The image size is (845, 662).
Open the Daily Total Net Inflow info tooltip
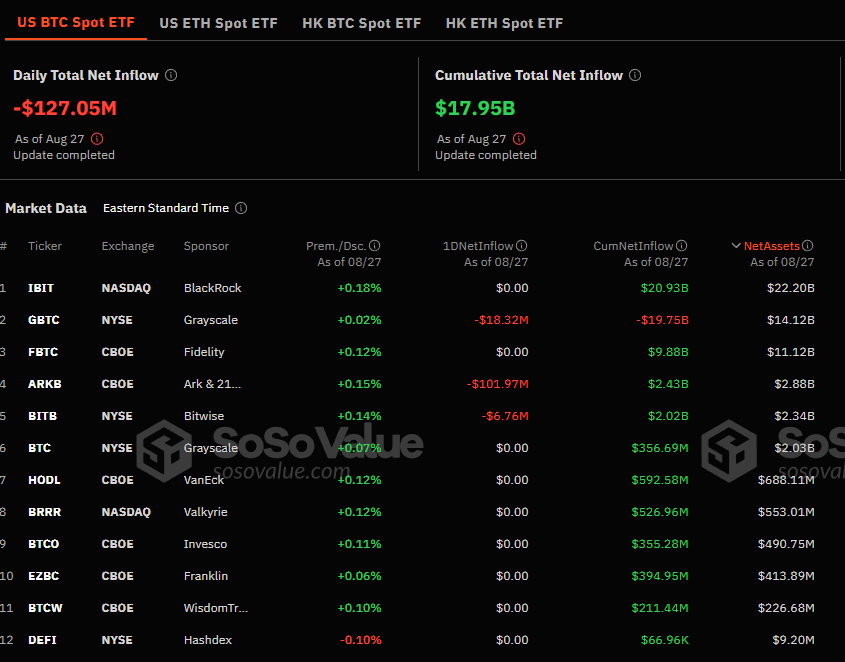pyautogui.click(x=171, y=74)
